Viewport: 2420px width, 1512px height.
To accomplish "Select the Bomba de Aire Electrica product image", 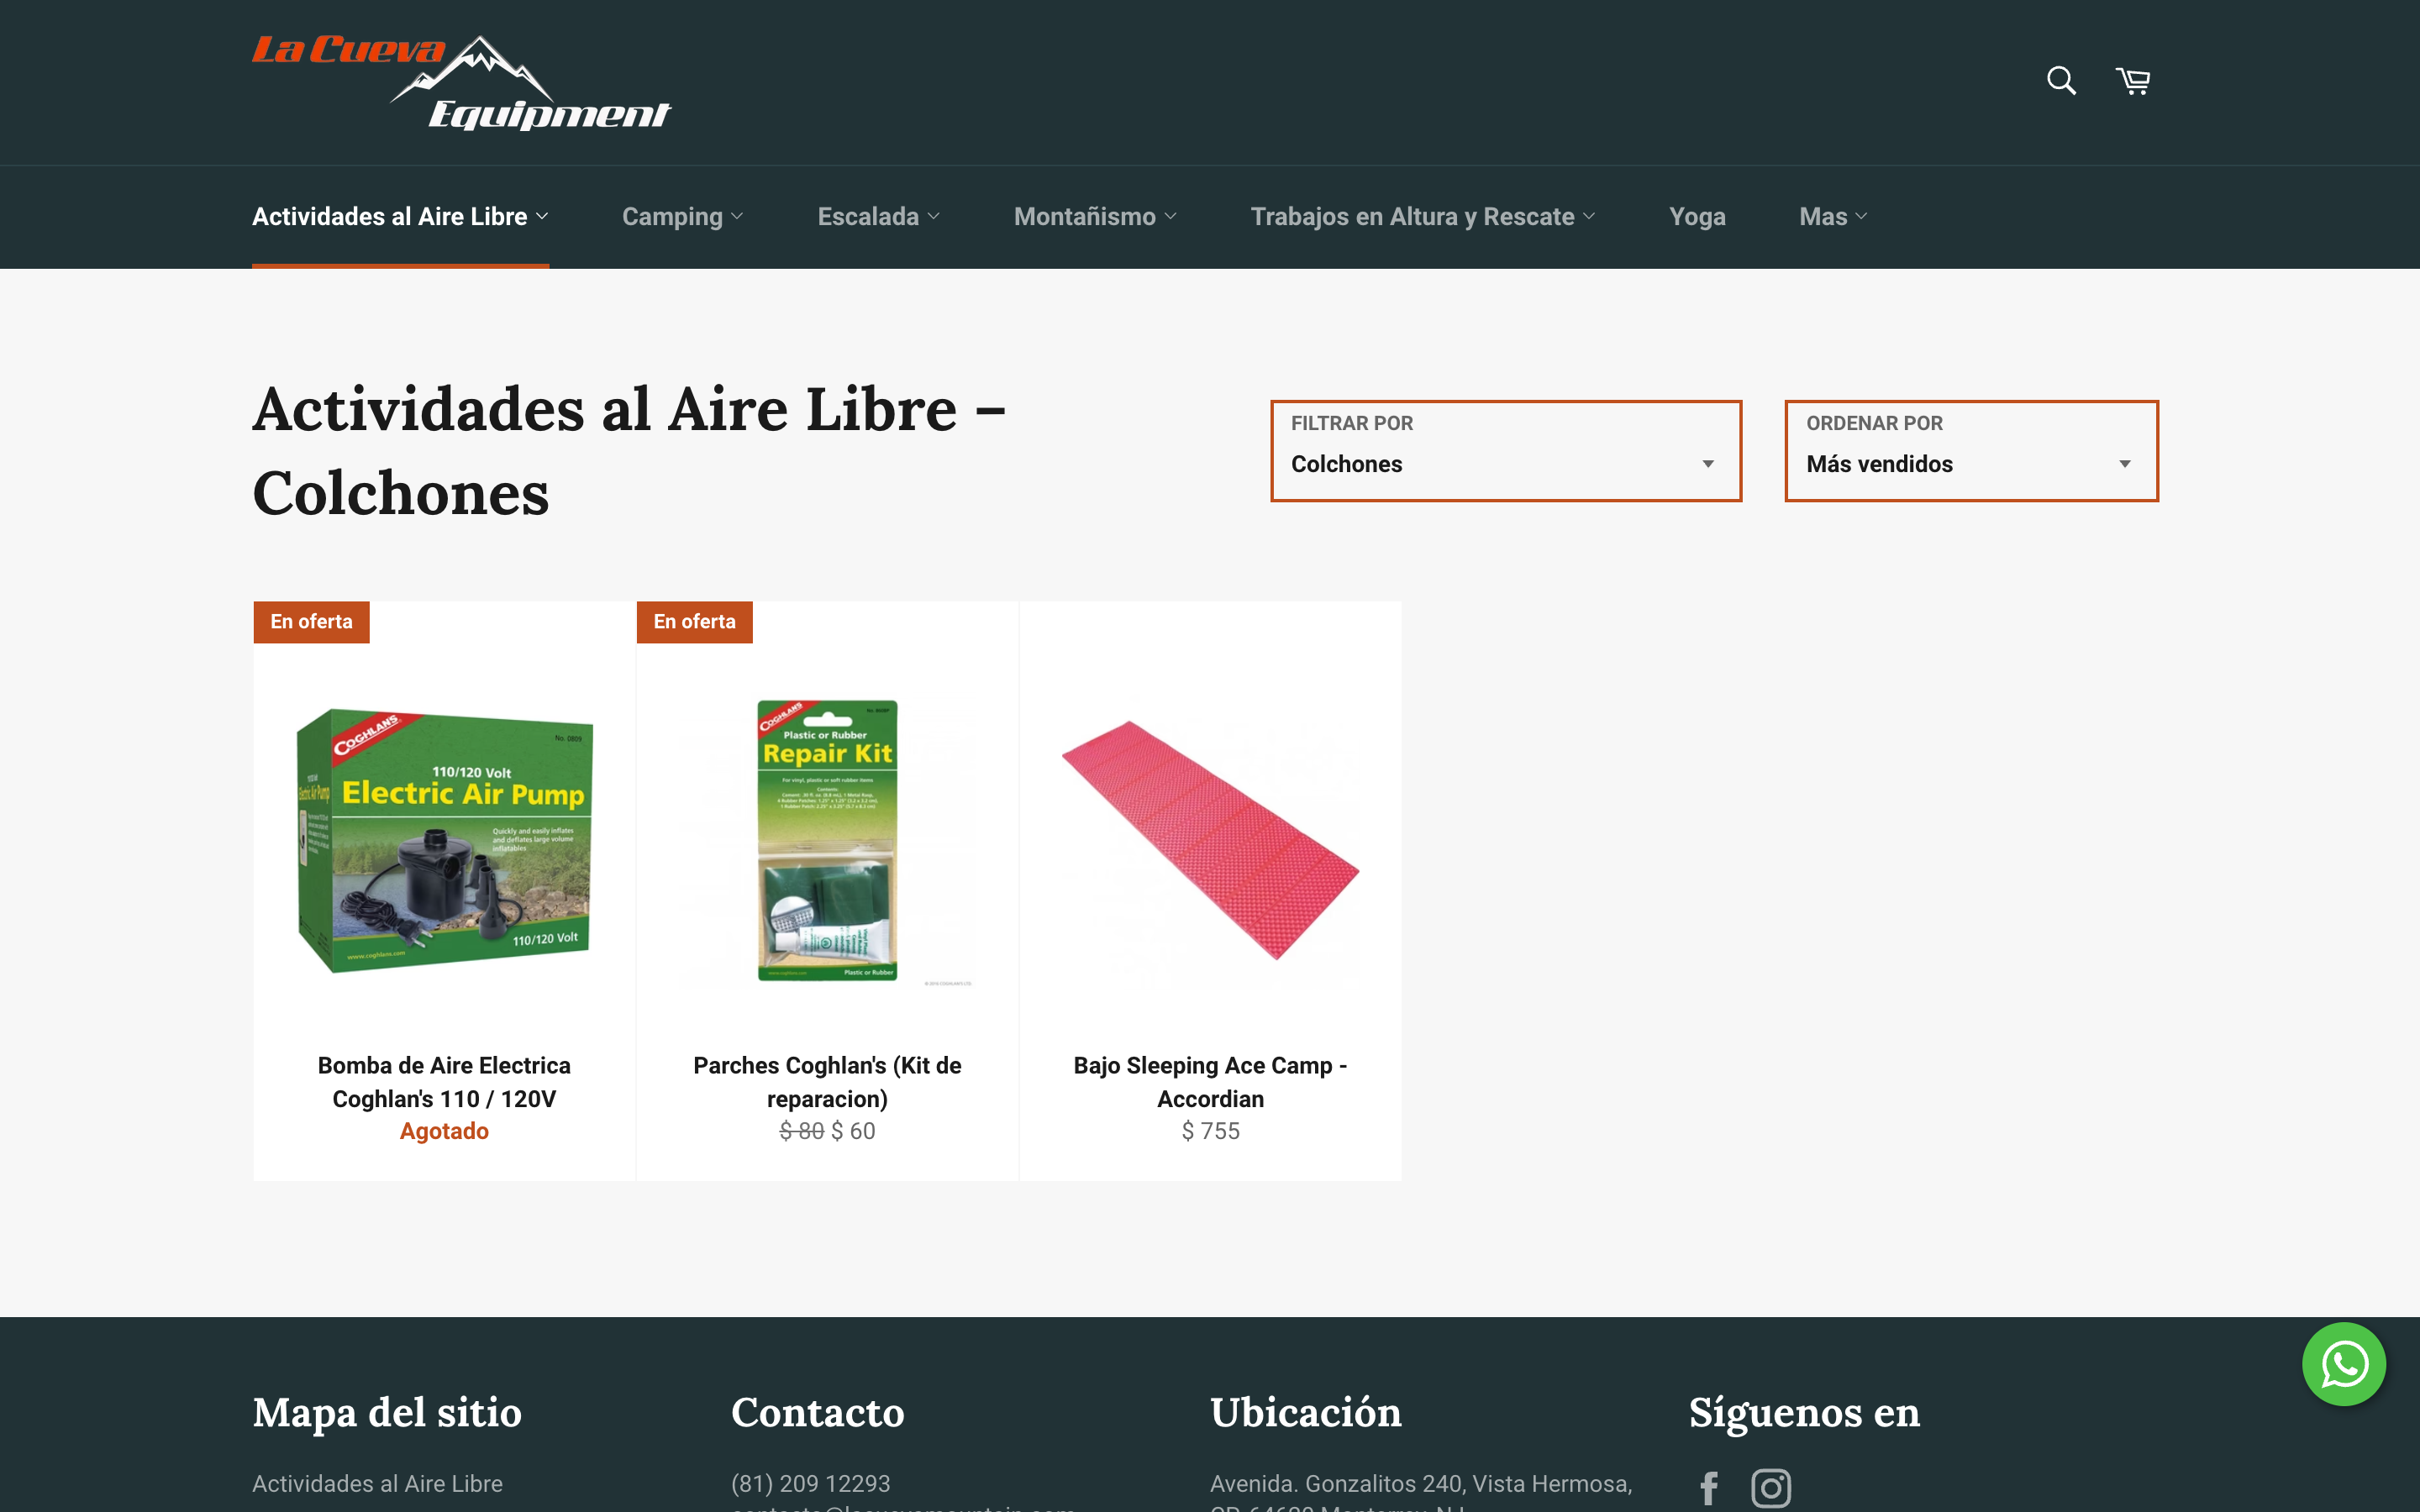I will coord(444,840).
